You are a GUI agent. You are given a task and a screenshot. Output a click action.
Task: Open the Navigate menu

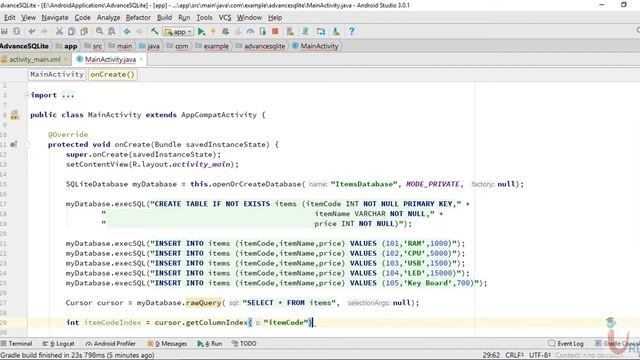tap(55, 18)
